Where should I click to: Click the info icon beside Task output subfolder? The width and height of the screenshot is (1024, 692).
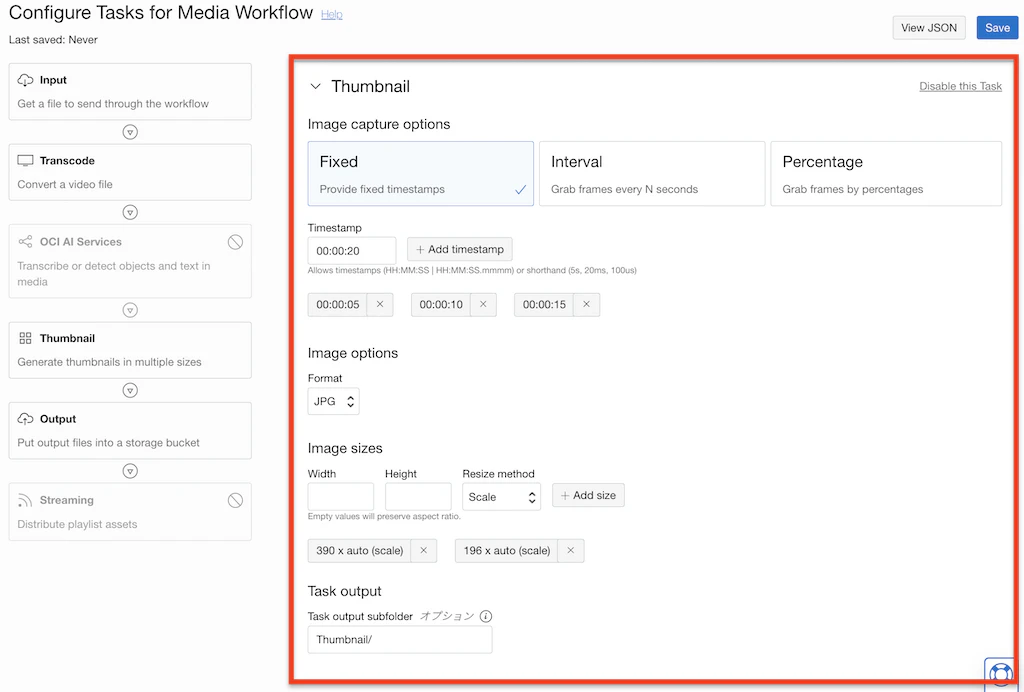pyautogui.click(x=486, y=616)
